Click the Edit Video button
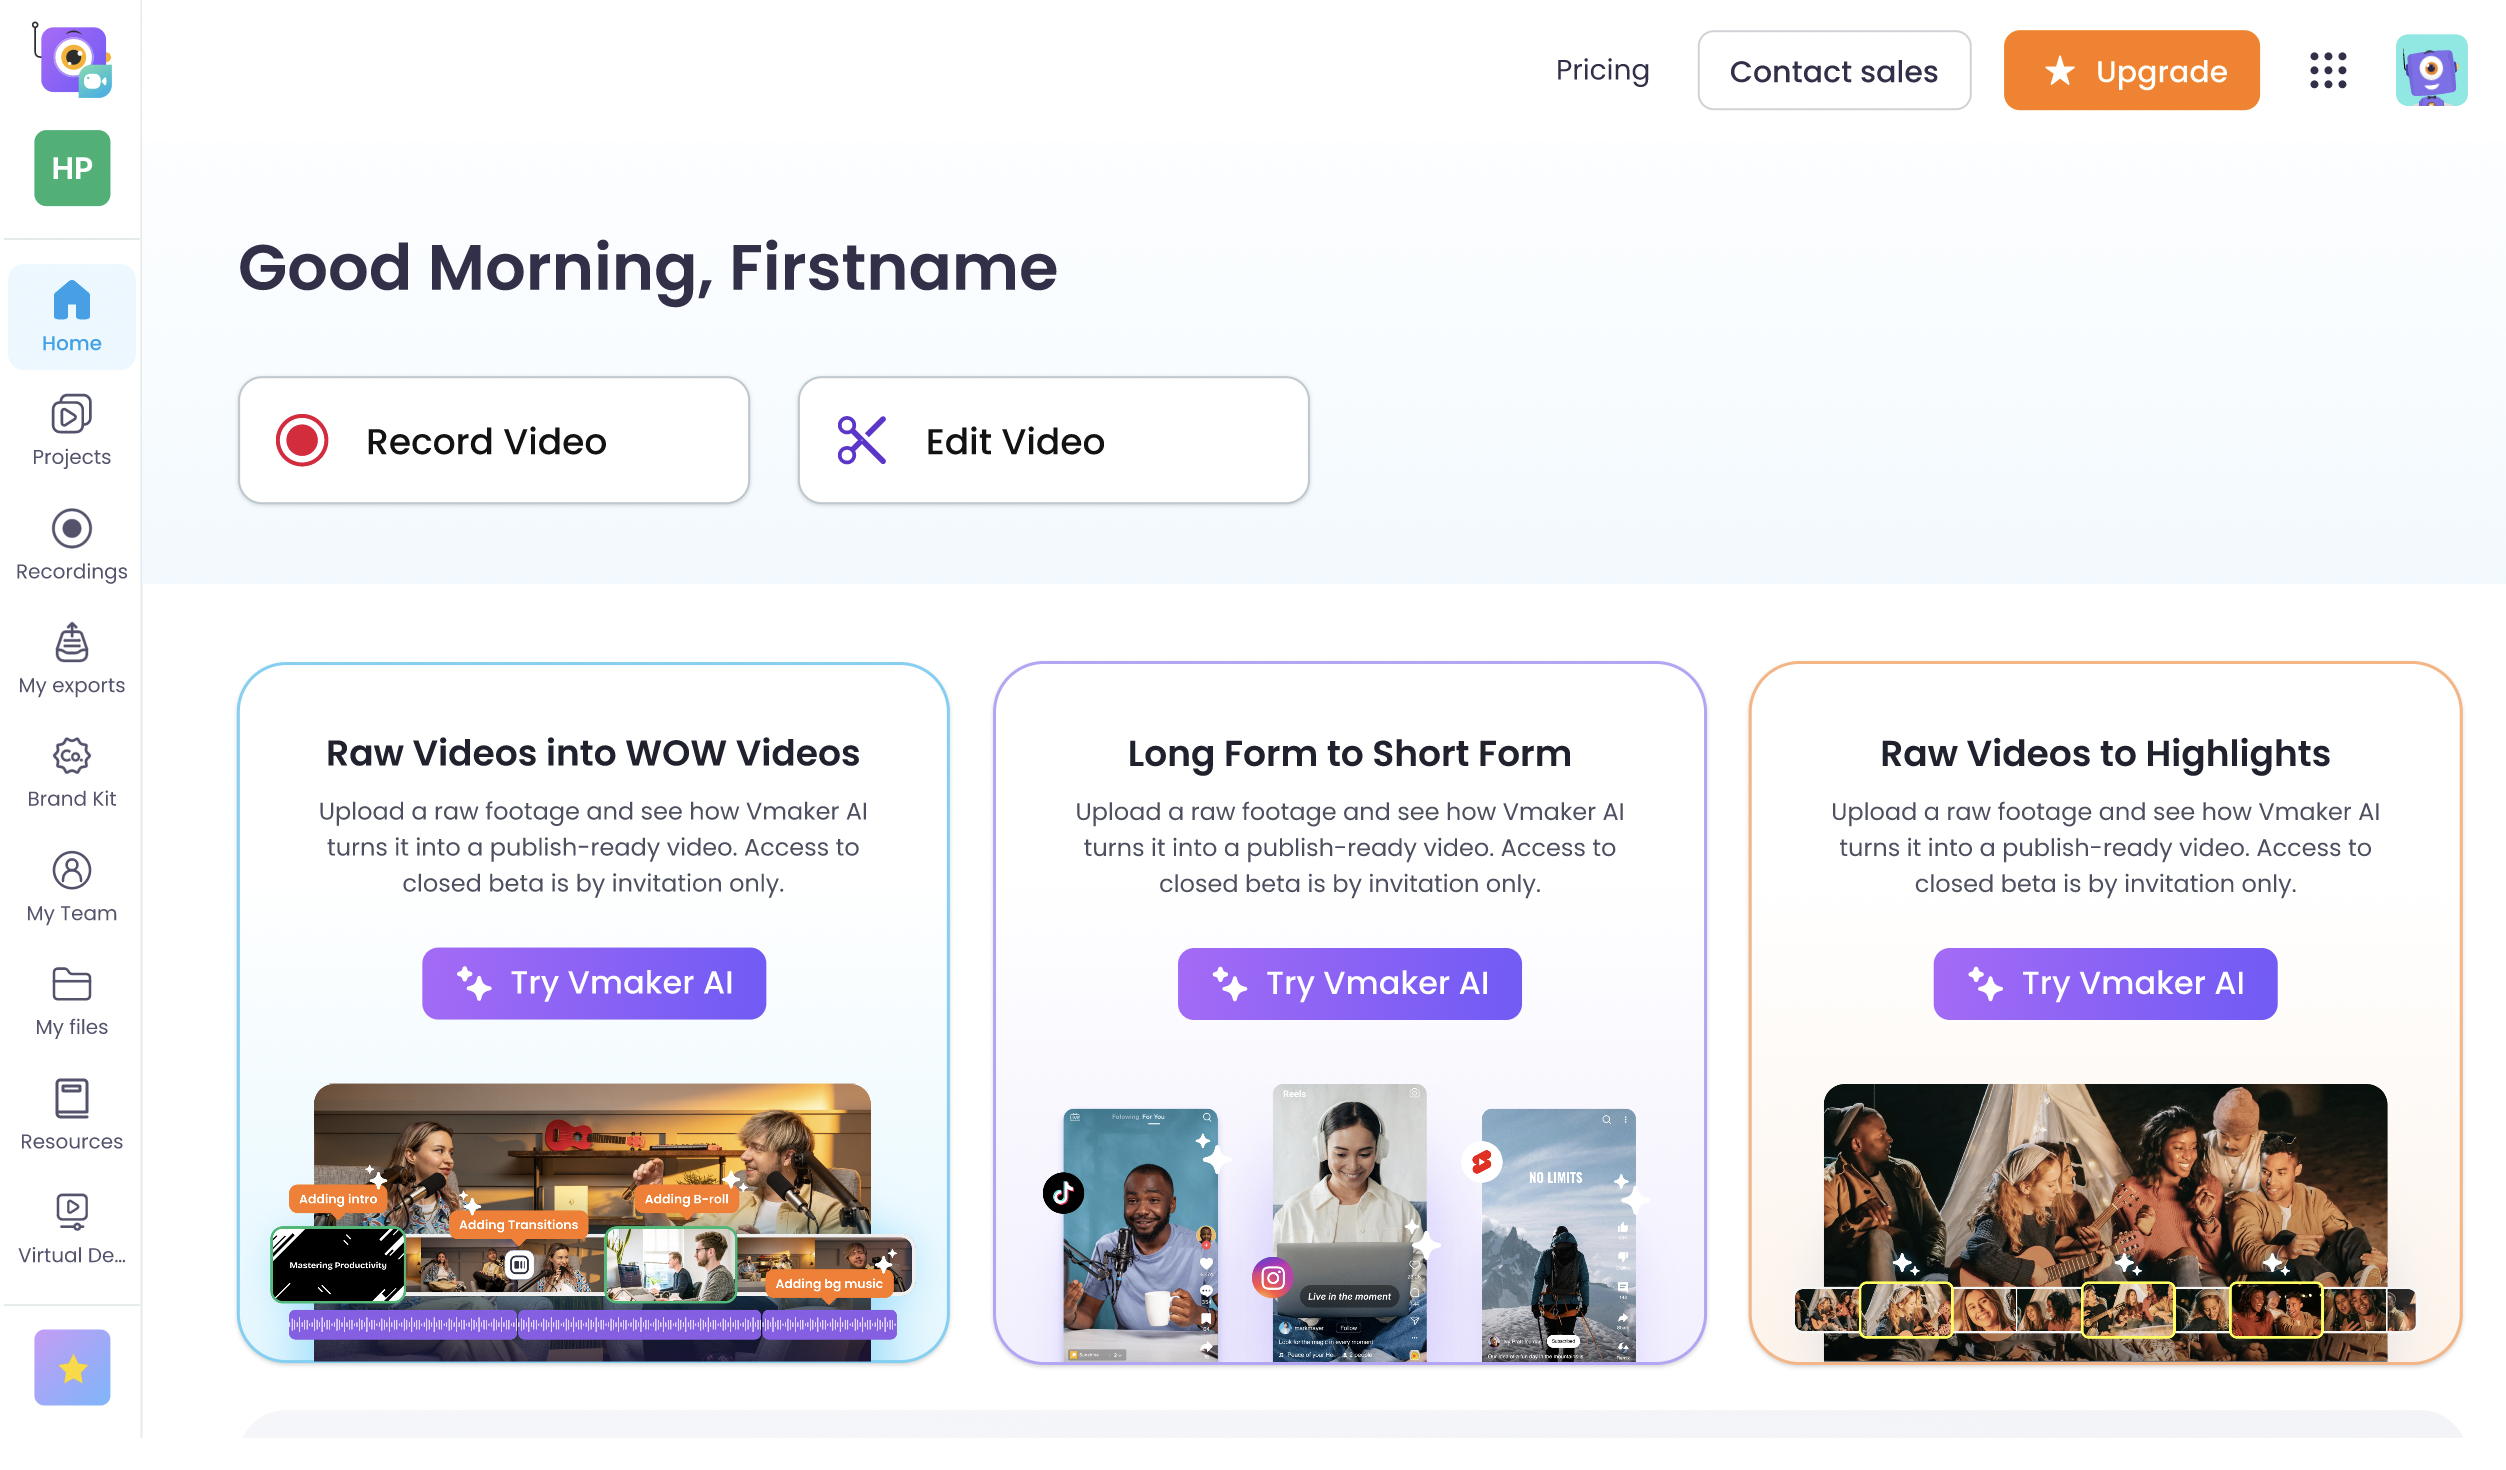Viewport: 2506px width, 1470px height. coord(1053,441)
